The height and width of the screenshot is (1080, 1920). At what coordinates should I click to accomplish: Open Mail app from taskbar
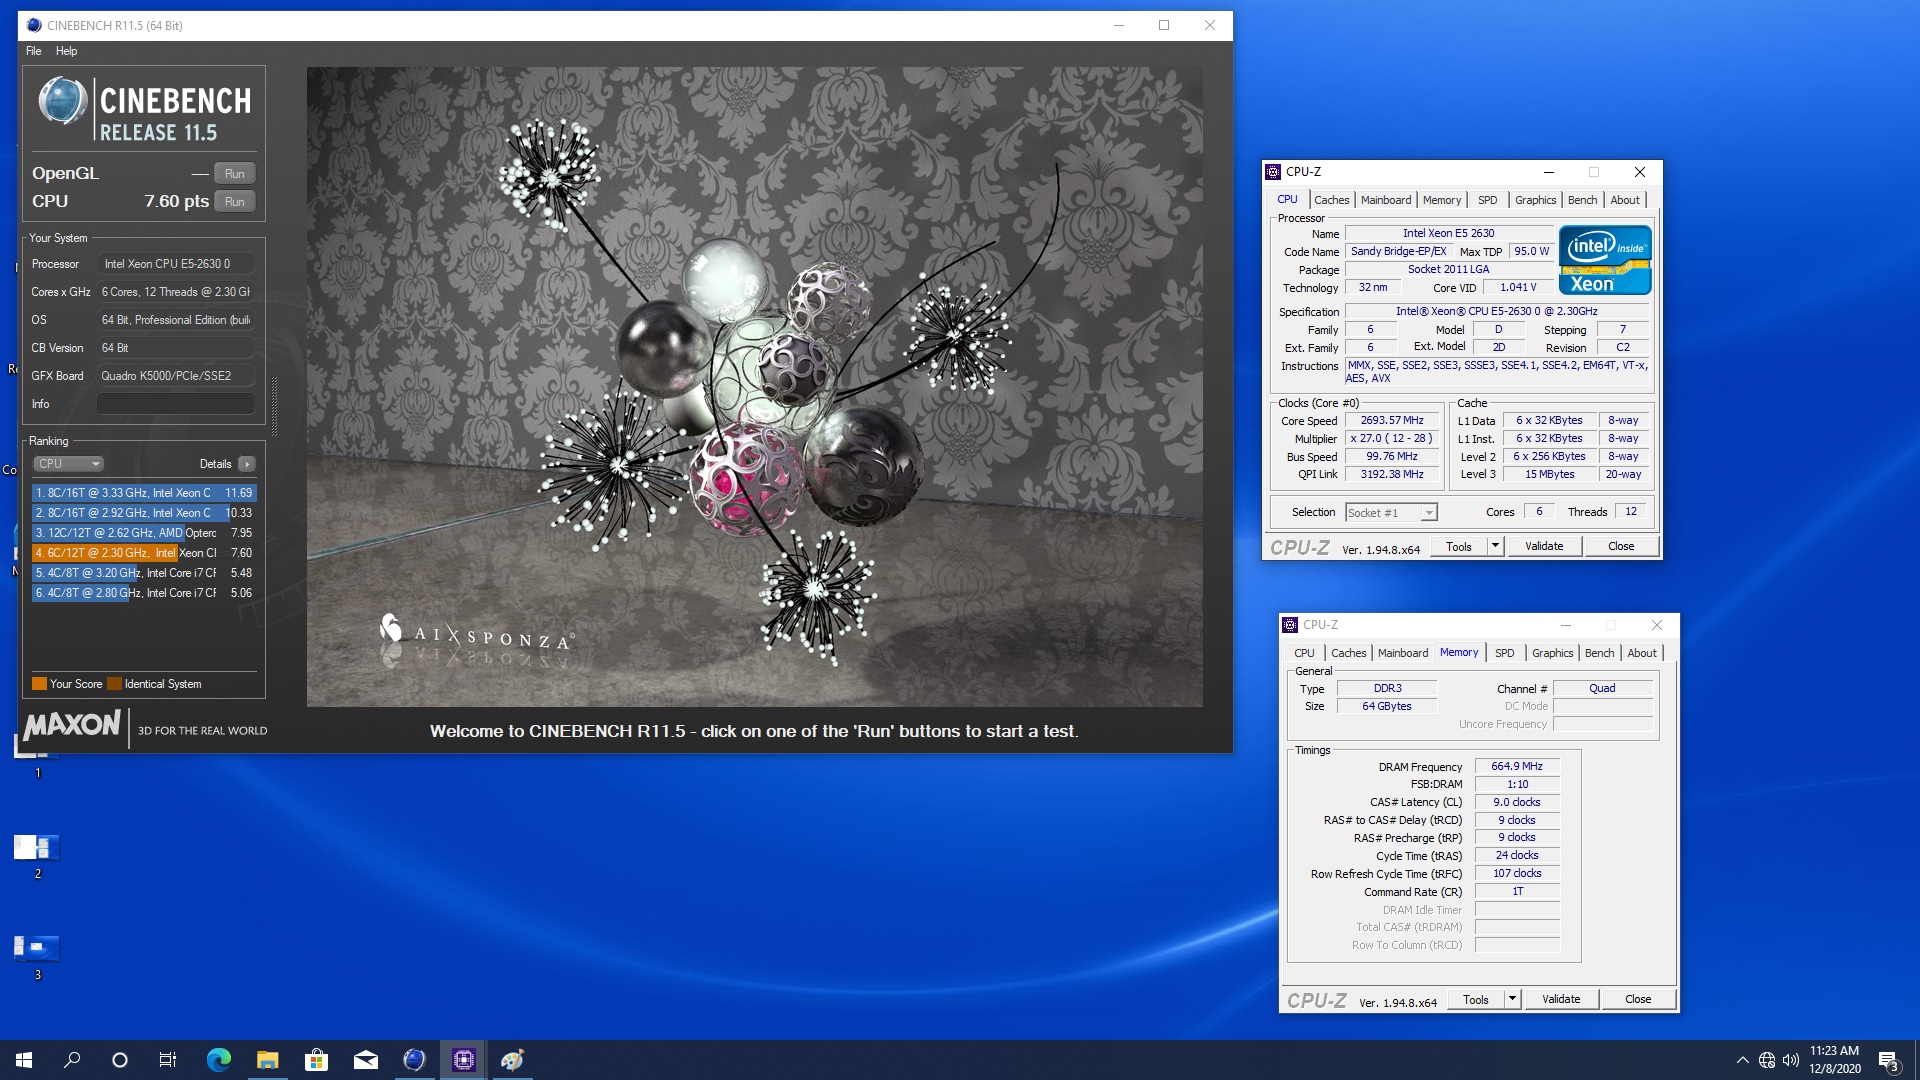click(x=365, y=1060)
